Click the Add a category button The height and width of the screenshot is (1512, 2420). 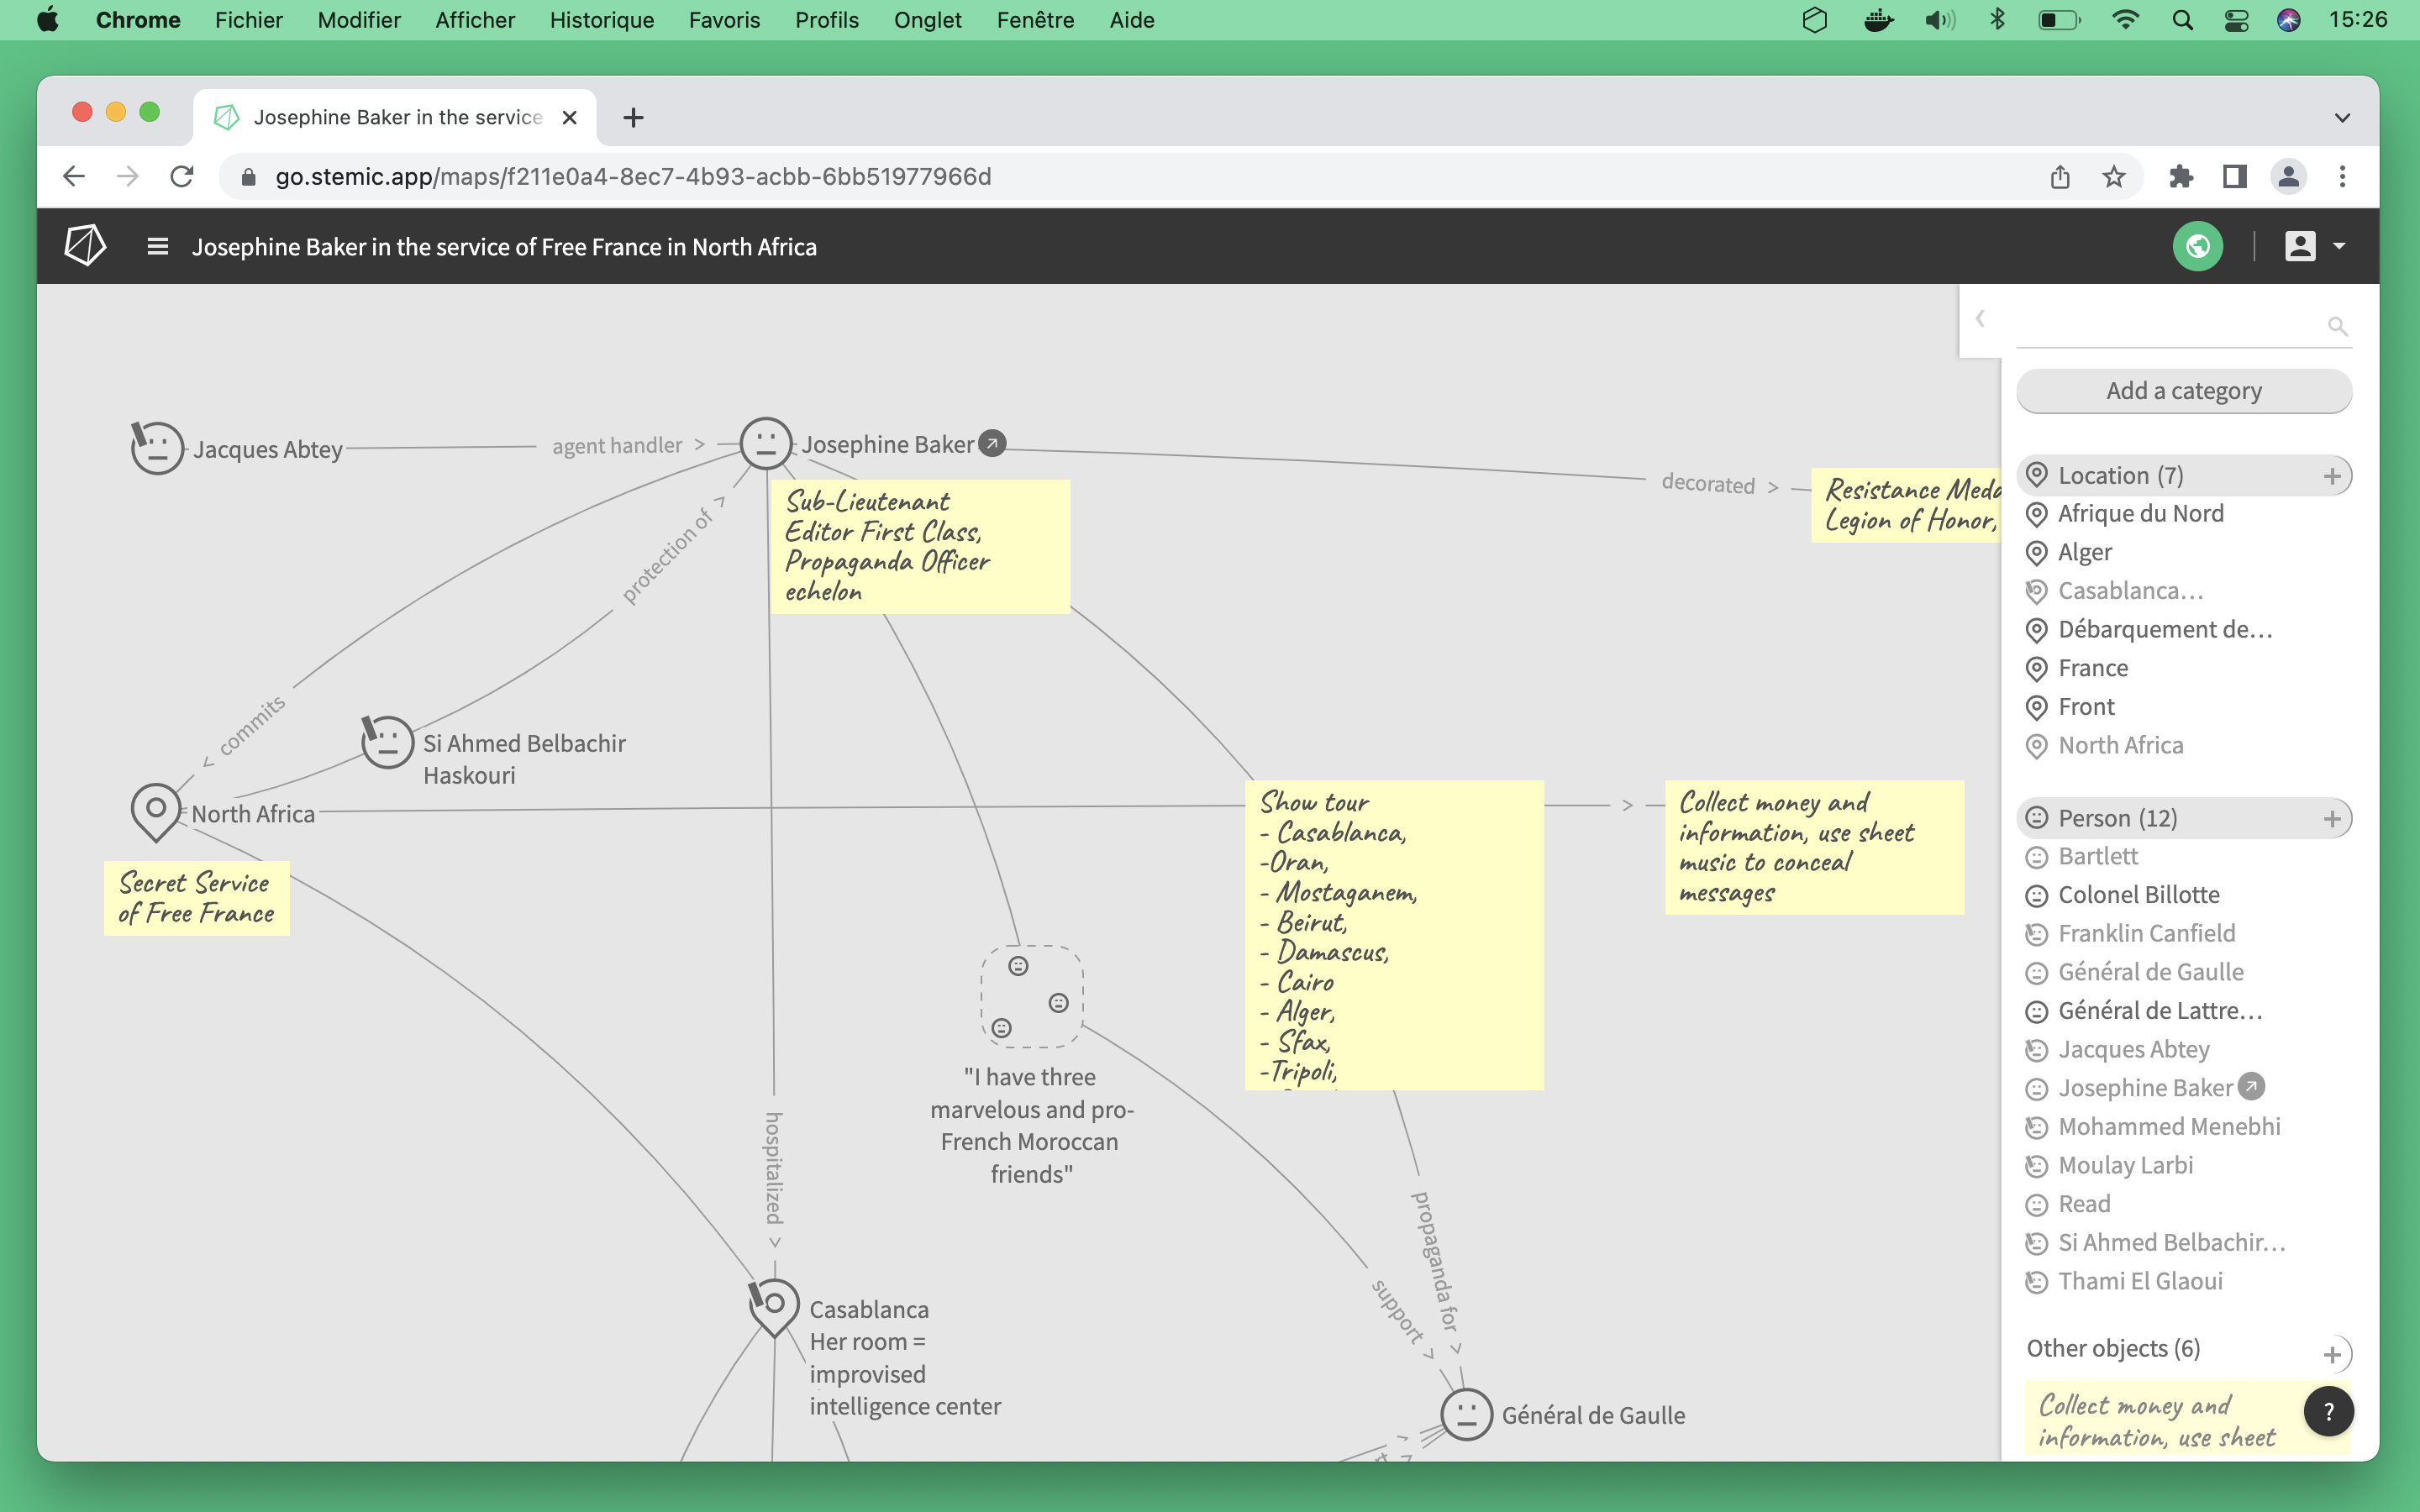(x=2183, y=391)
